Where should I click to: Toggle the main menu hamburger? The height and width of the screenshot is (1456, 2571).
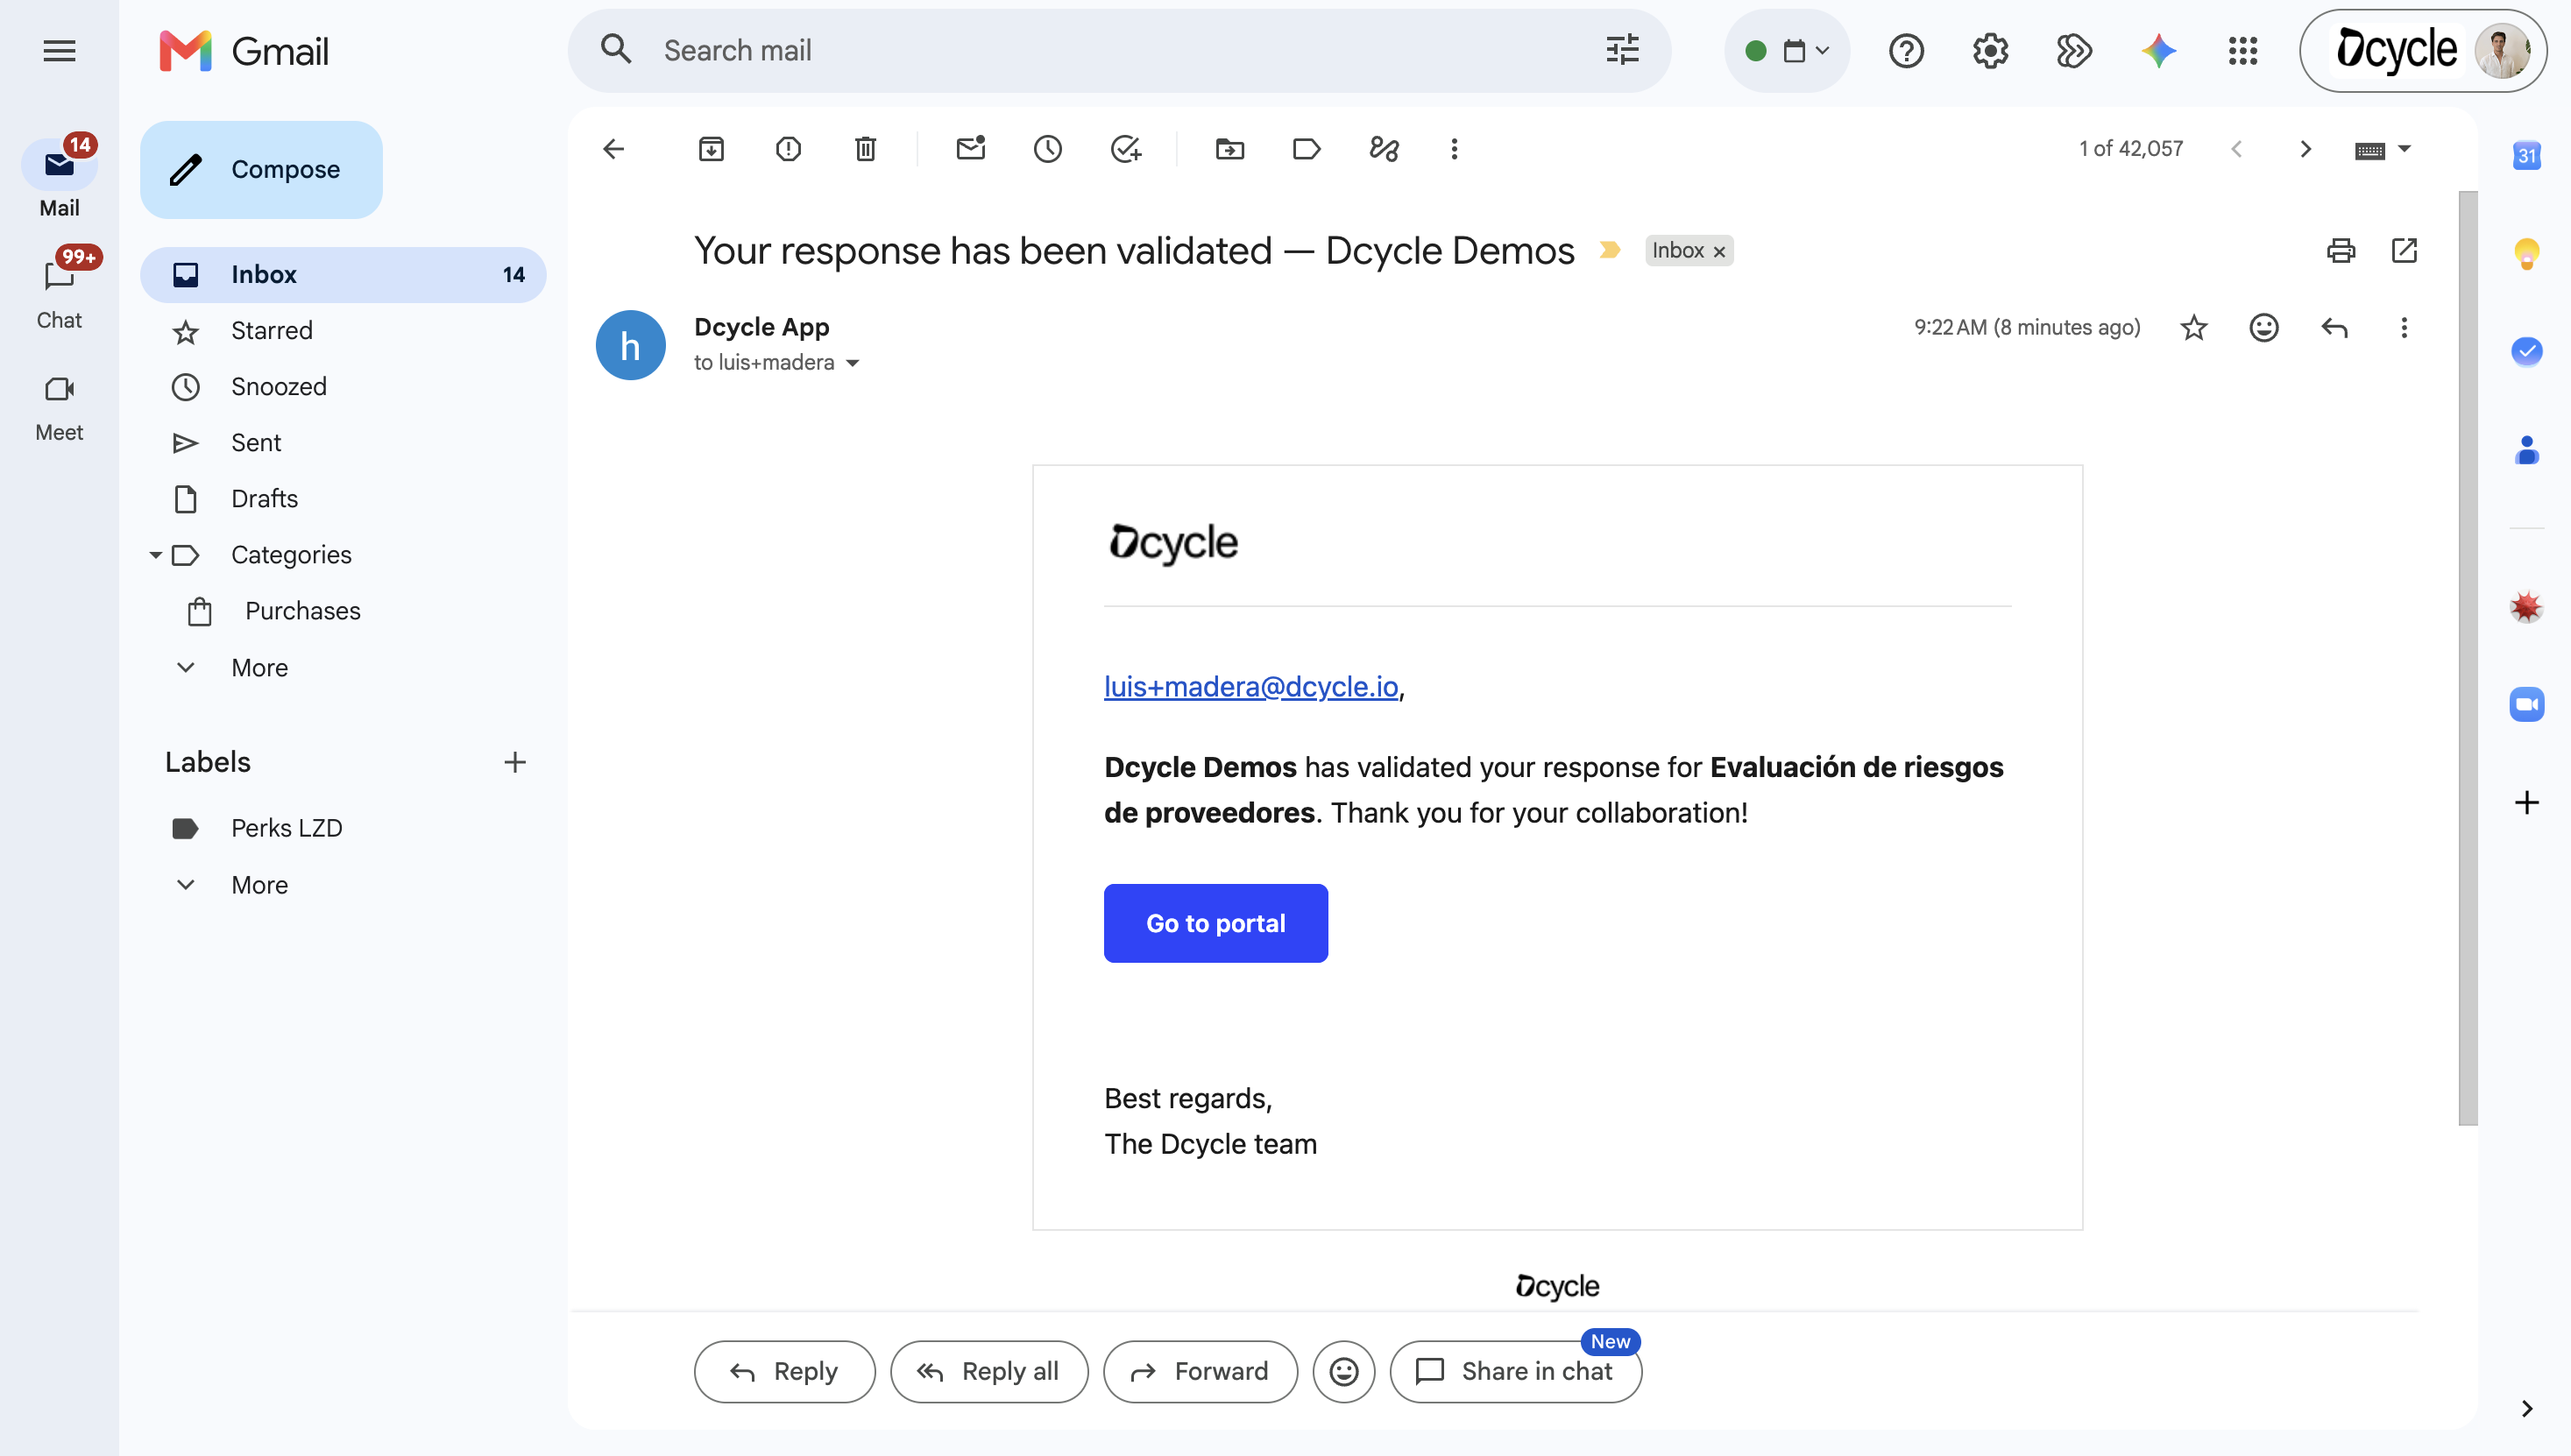click(59, 51)
